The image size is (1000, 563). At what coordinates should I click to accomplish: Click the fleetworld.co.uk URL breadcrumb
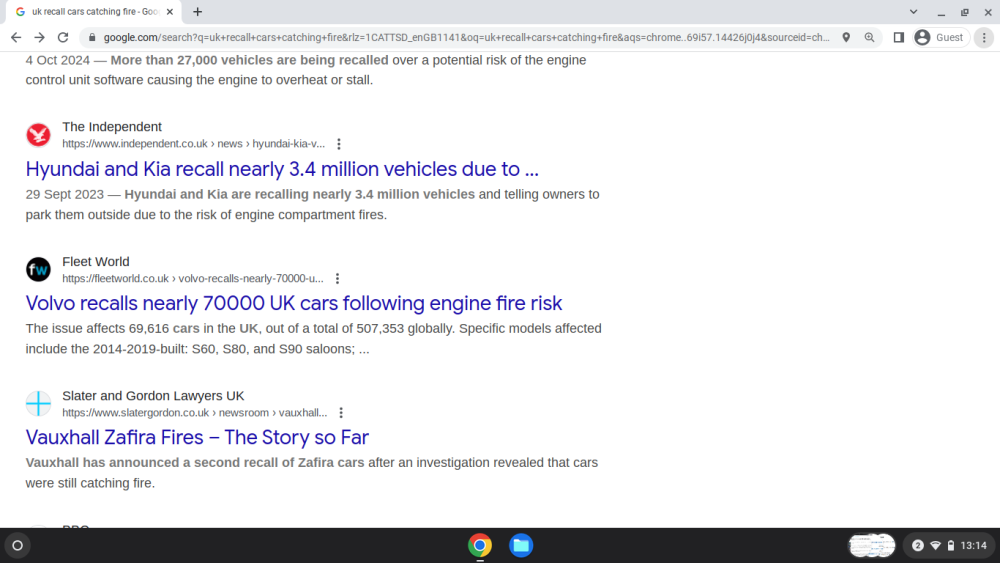193,279
